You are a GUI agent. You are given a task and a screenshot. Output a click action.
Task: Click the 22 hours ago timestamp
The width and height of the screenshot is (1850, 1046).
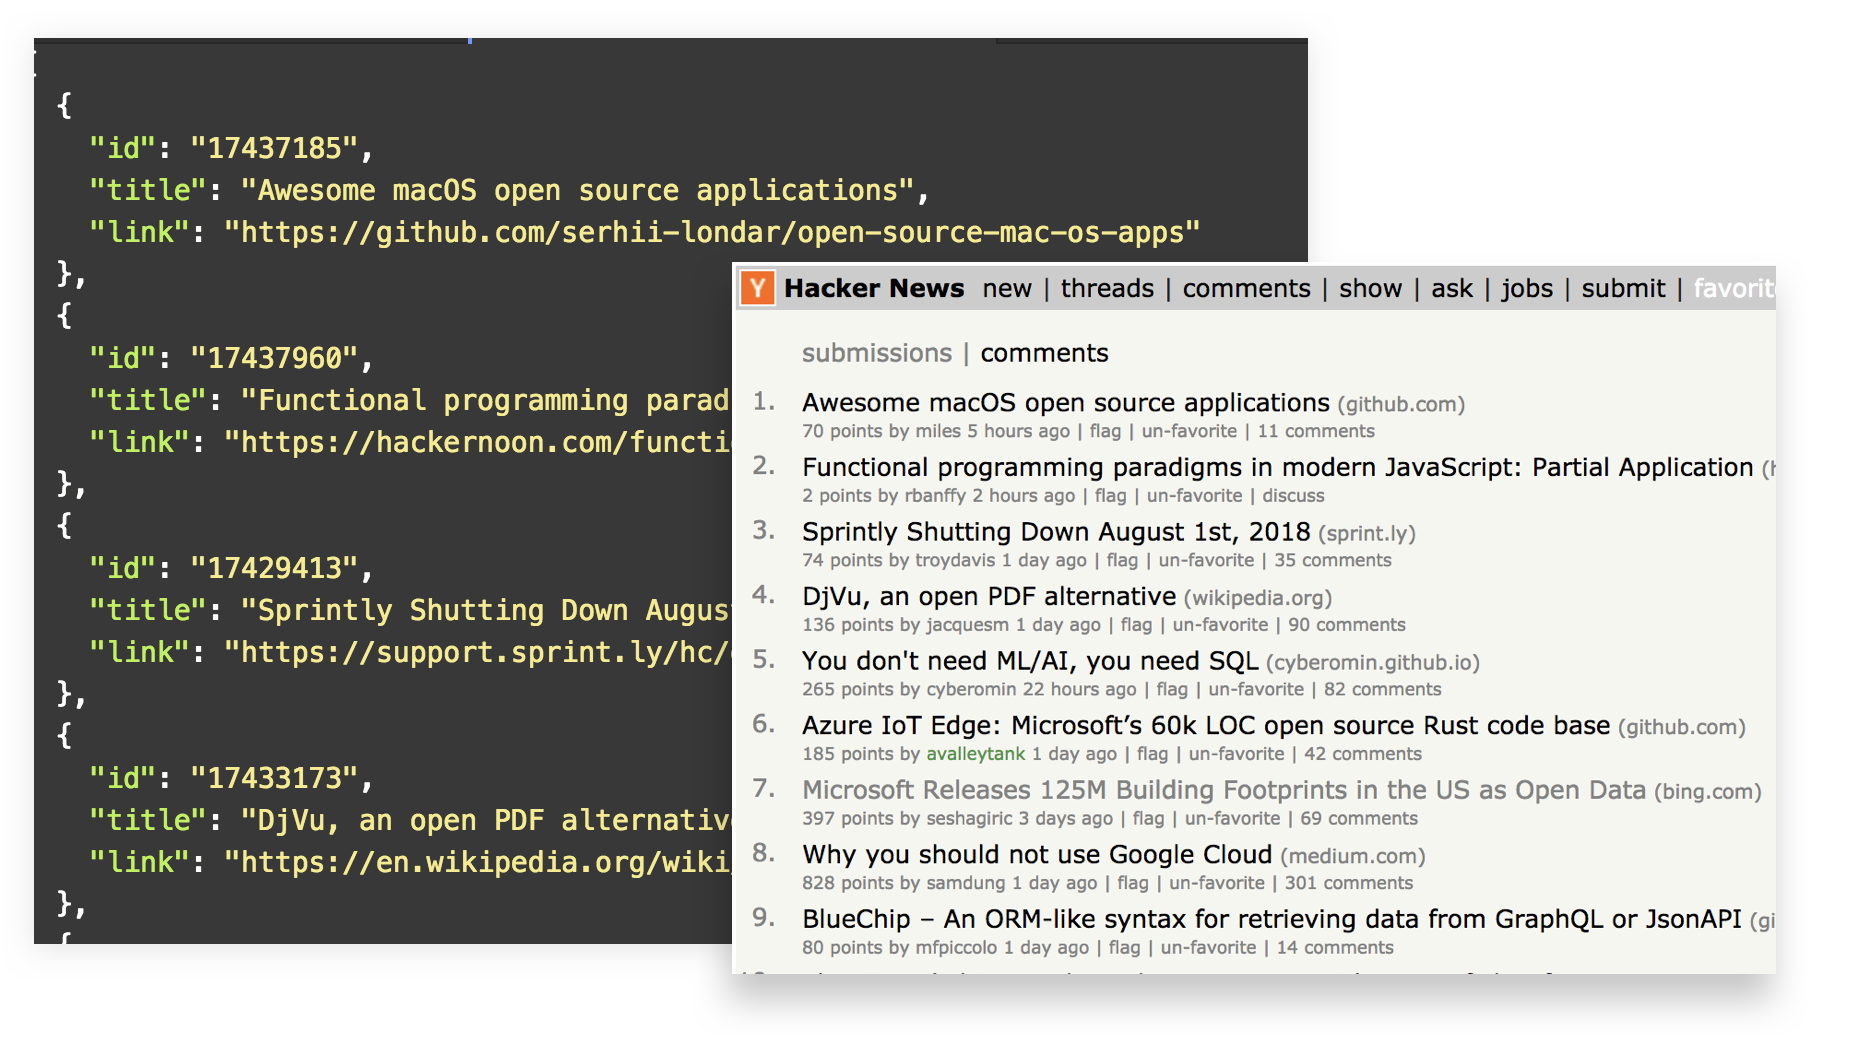[x=1079, y=689]
